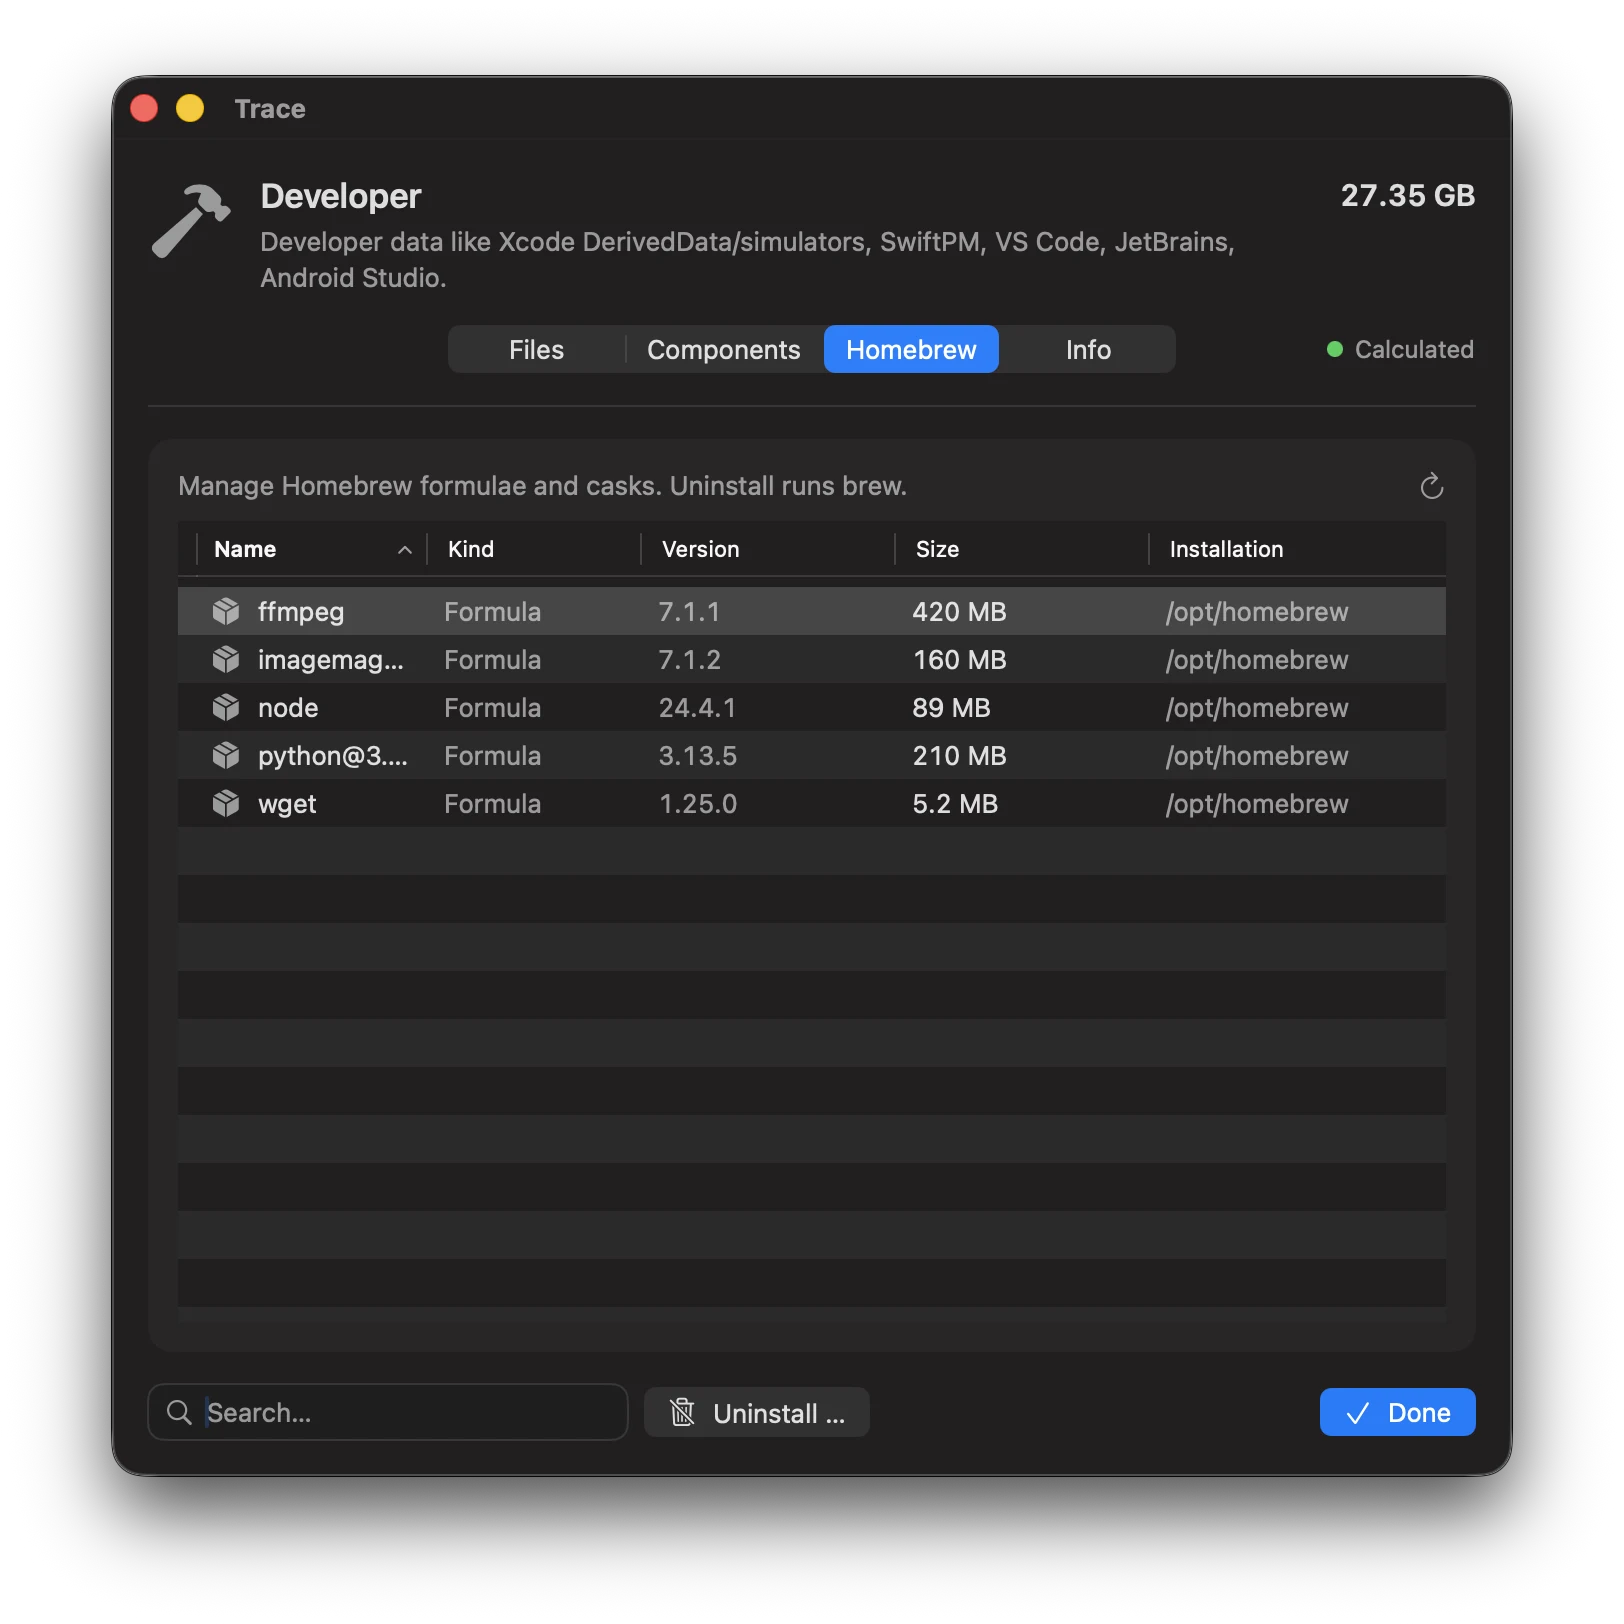
Task: Click the Developer hammer icon
Action: click(191, 220)
